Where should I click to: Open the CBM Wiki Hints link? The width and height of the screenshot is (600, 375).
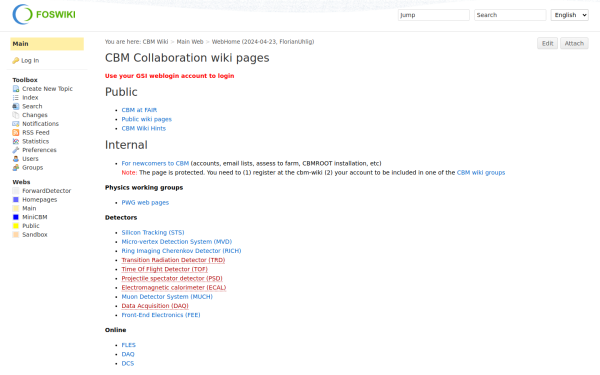coord(143,129)
